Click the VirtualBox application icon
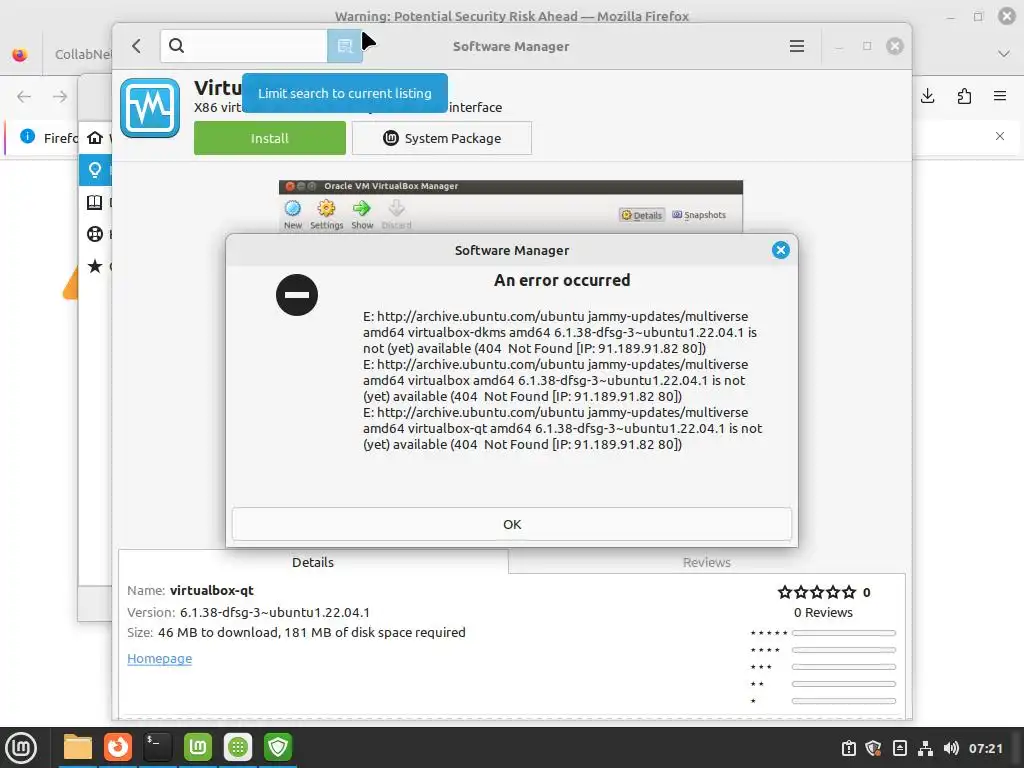The height and width of the screenshot is (768, 1024). [x=150, y=108]
